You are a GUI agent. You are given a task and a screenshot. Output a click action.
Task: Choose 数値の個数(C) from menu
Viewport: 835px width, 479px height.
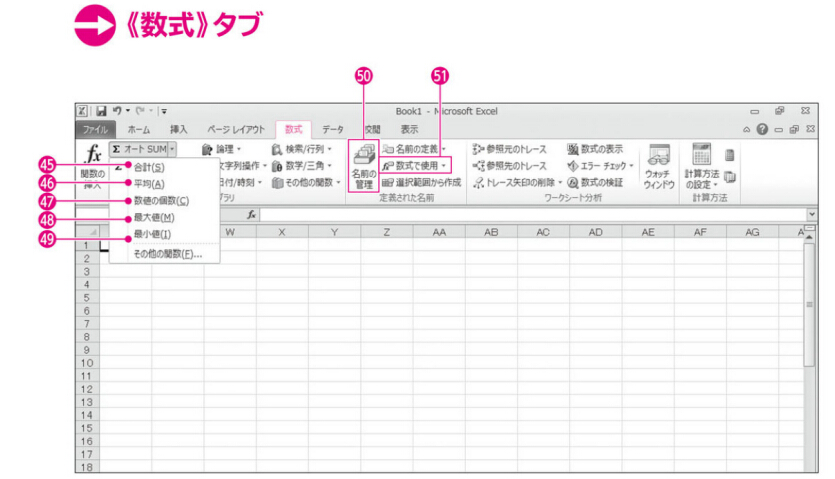coord(165,201)
